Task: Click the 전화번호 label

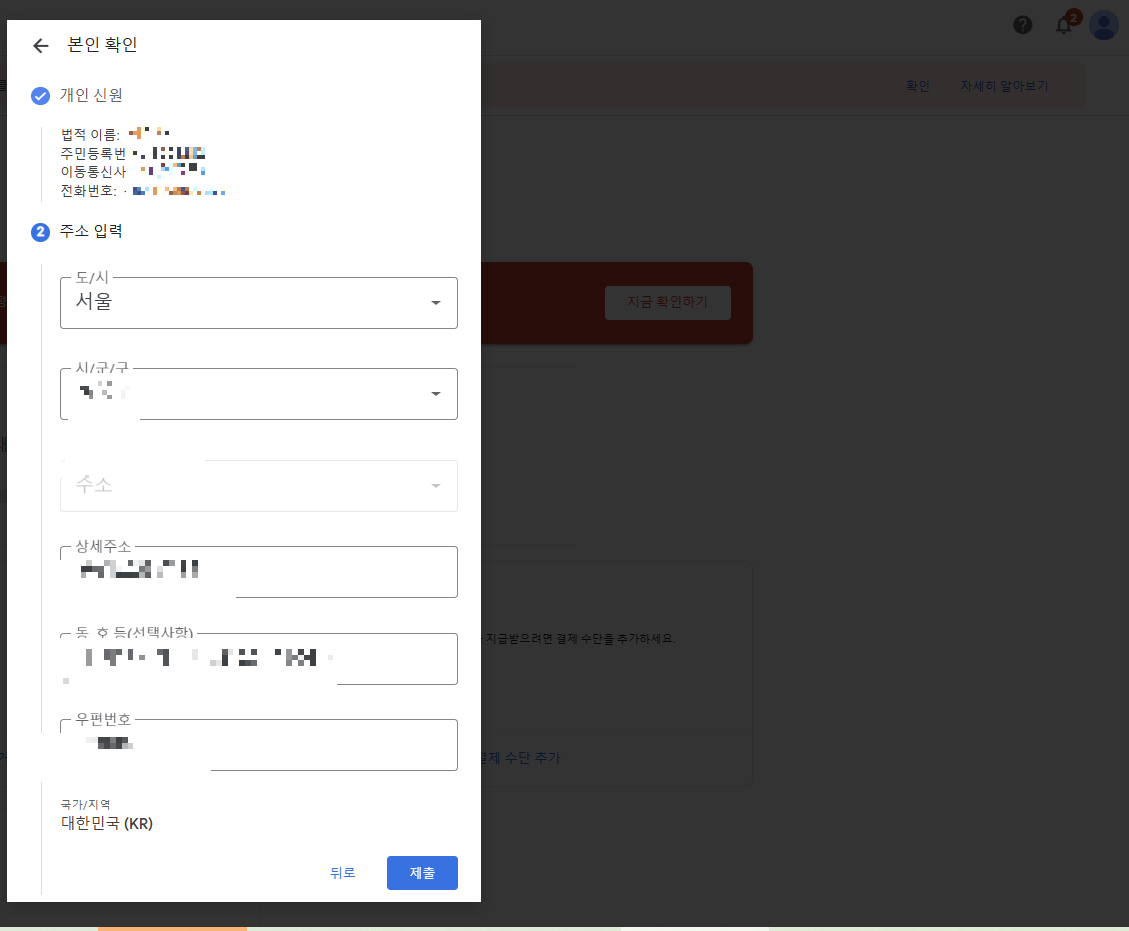Action: 88,191
